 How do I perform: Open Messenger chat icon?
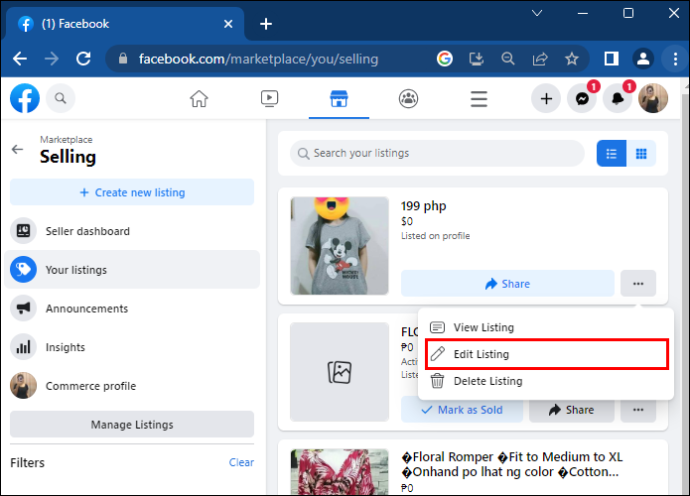coord(582,99)
